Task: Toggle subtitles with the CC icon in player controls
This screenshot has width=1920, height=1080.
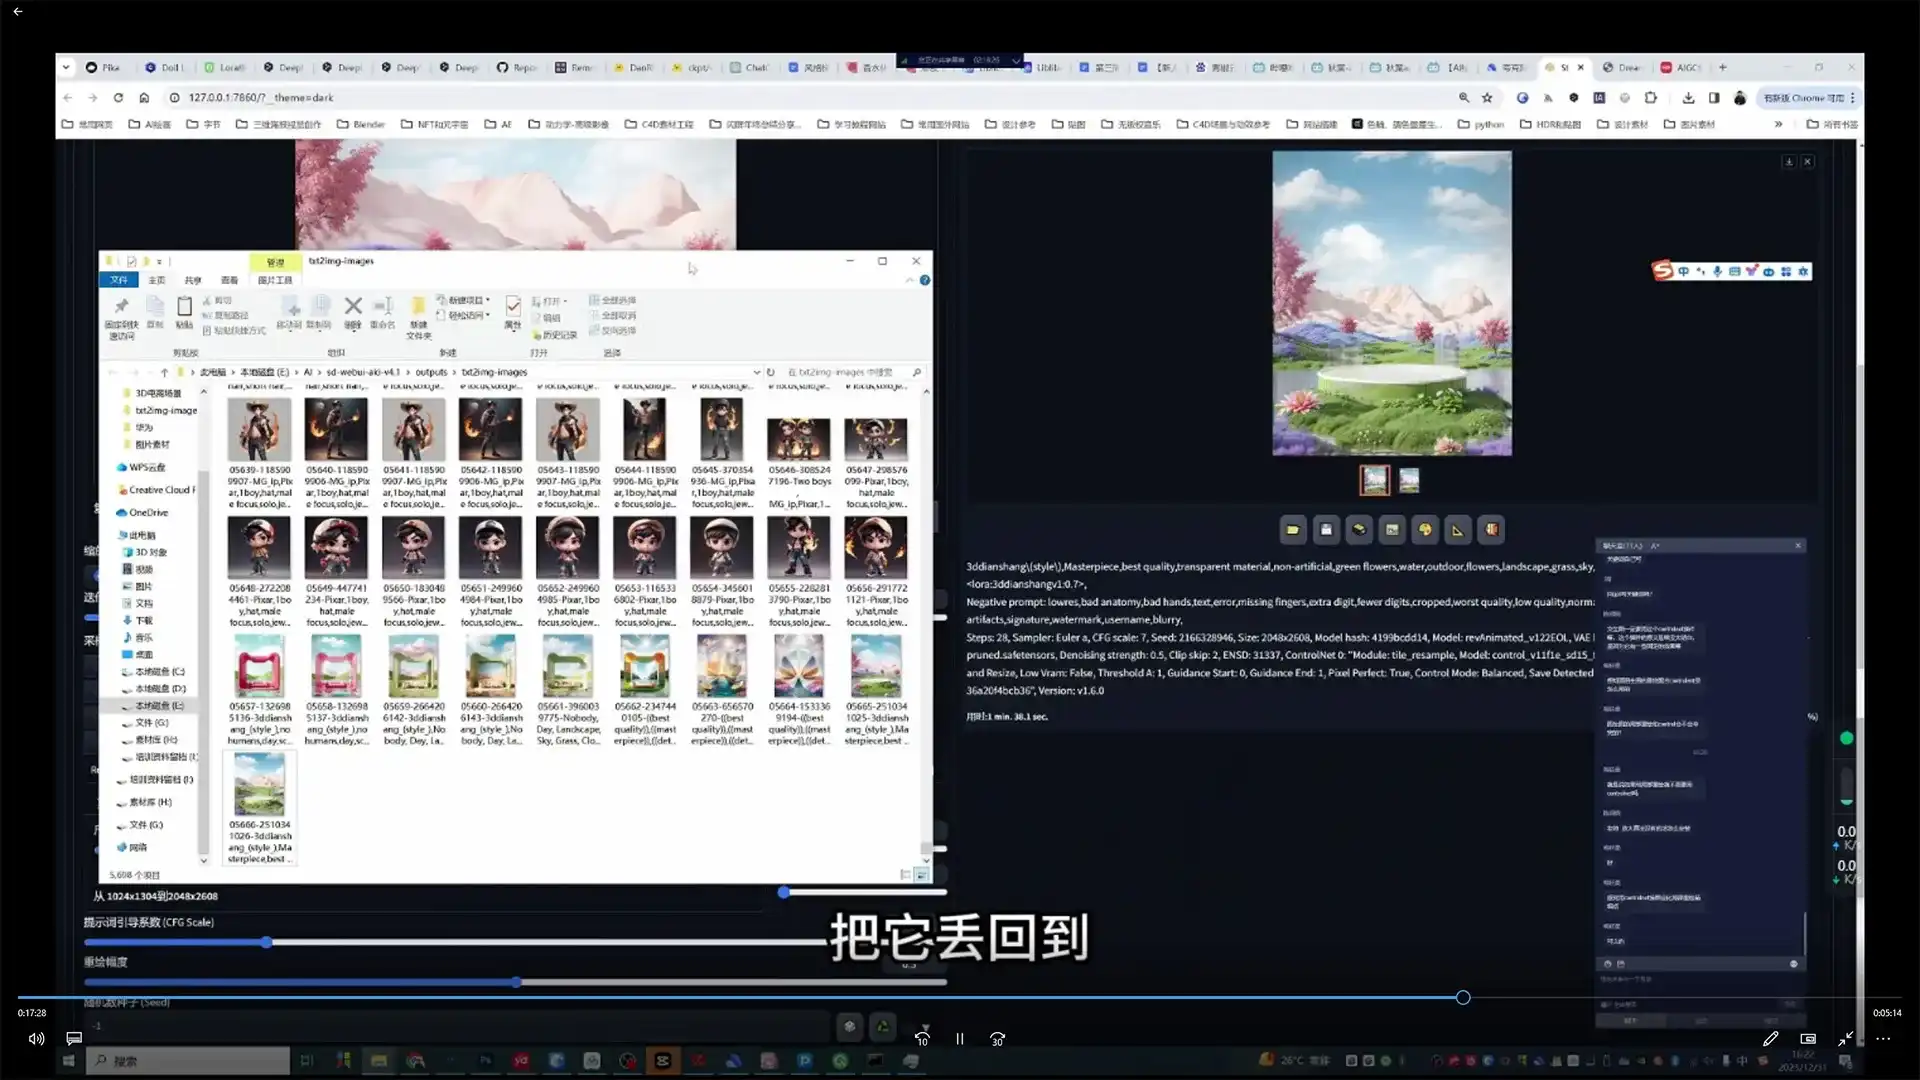Action: pyautogui.click(x=1807, y=1039)
